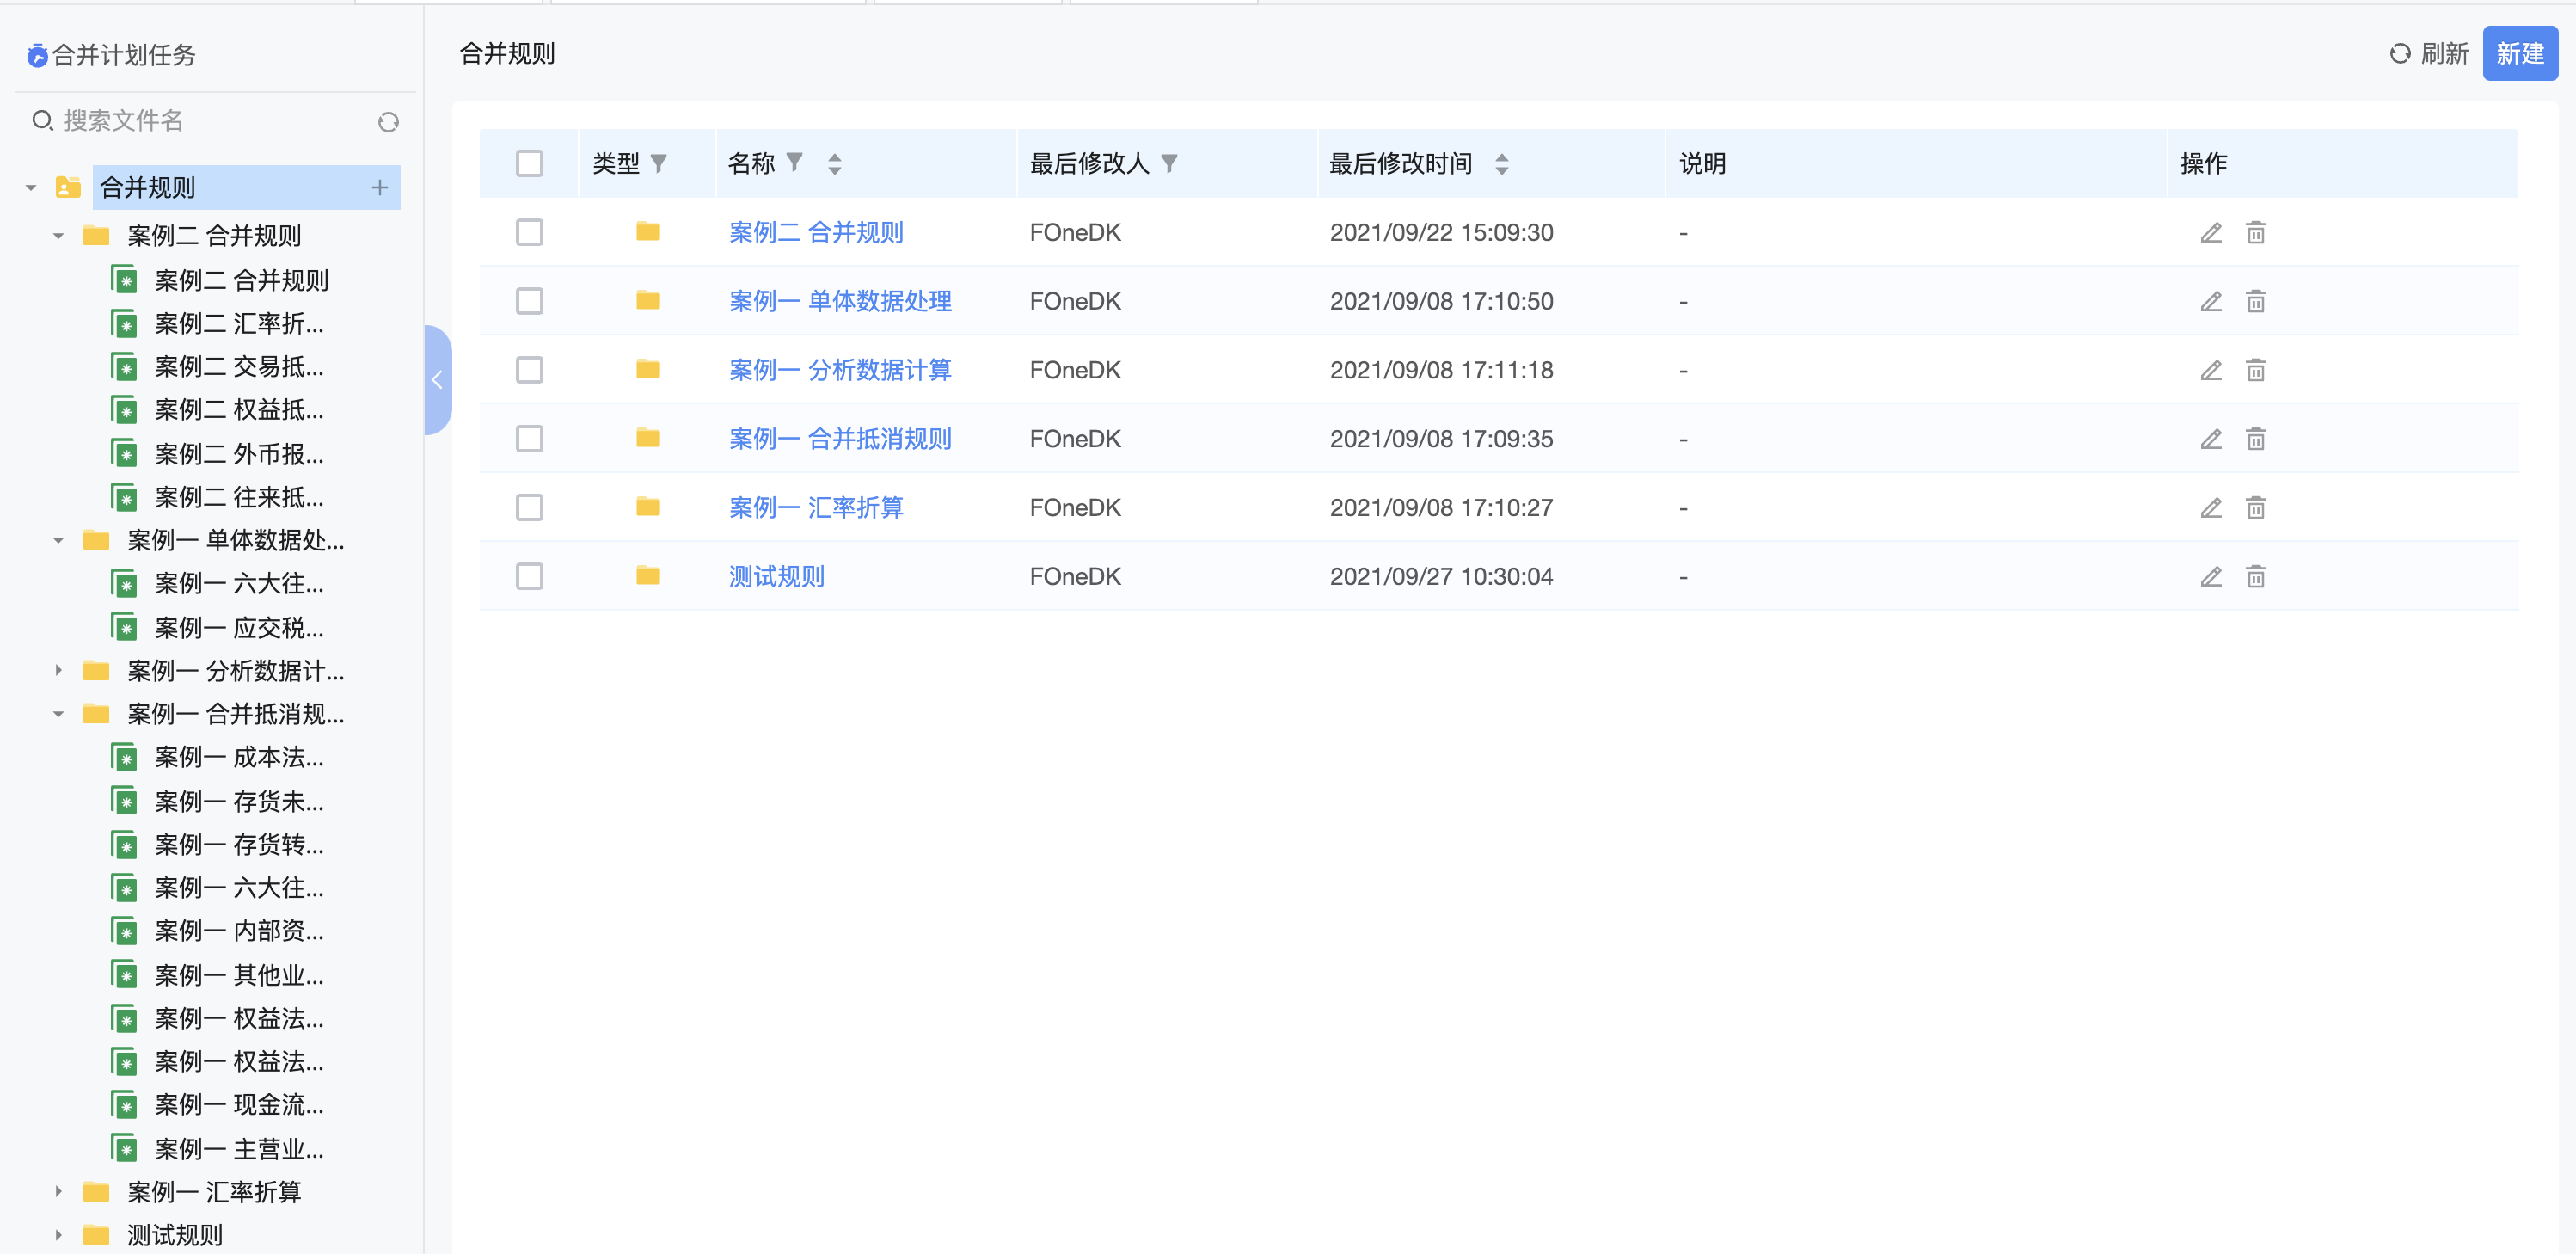Click folder icon of 案例一 汇率折算 table row
This screenshot has width=2576, height=1254.
(x=648, y=507)
